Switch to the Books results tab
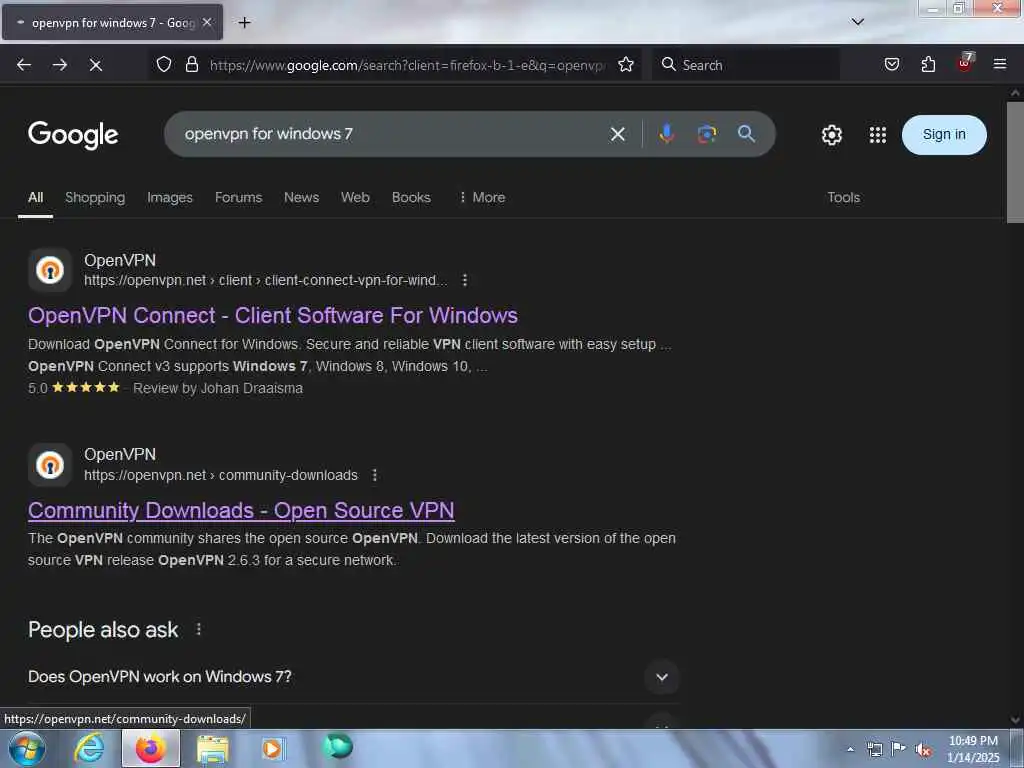 411,197
